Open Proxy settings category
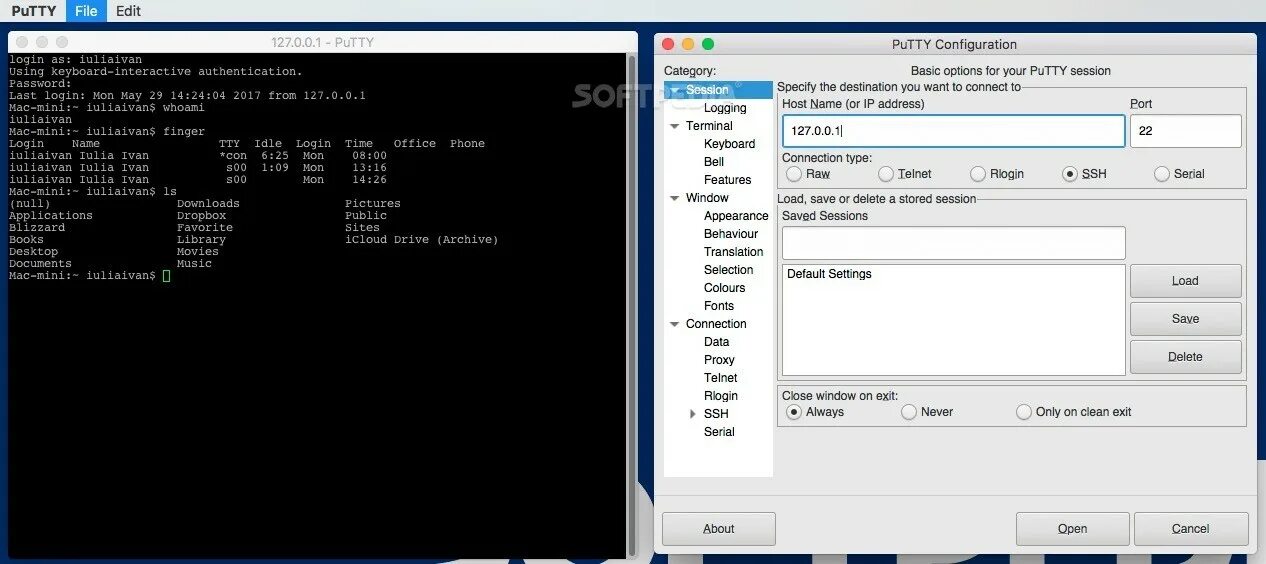The width and height of the screenshot is (1266, 564). 719,360
